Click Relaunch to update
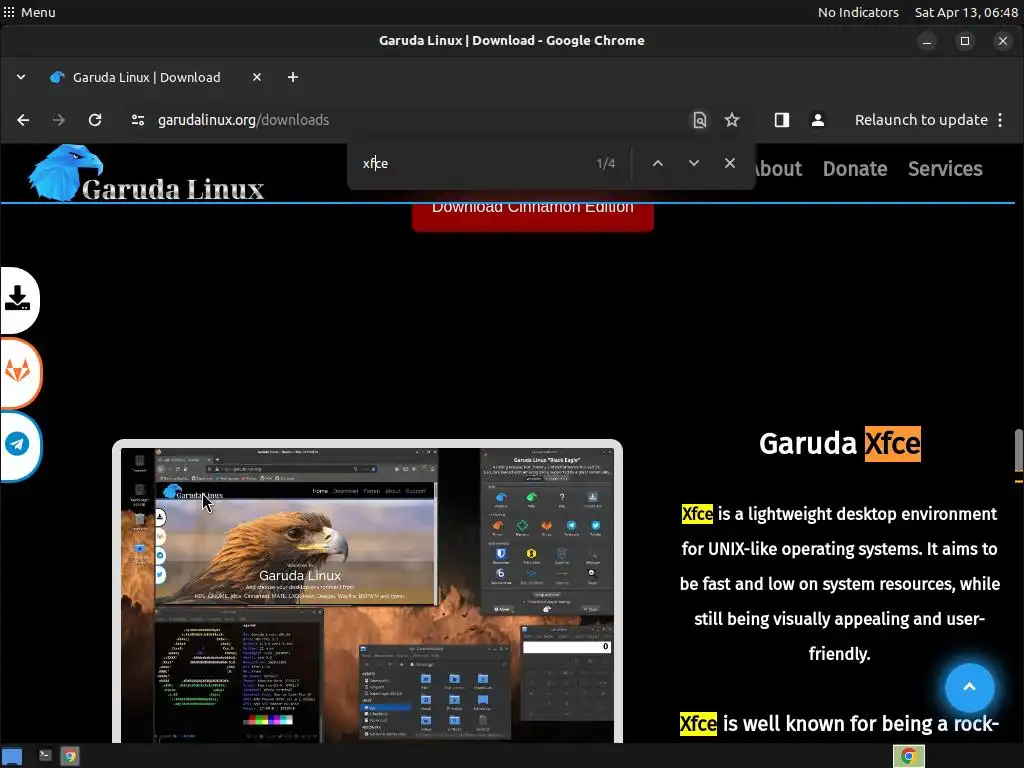1024x768 pixels. point(921,120)
